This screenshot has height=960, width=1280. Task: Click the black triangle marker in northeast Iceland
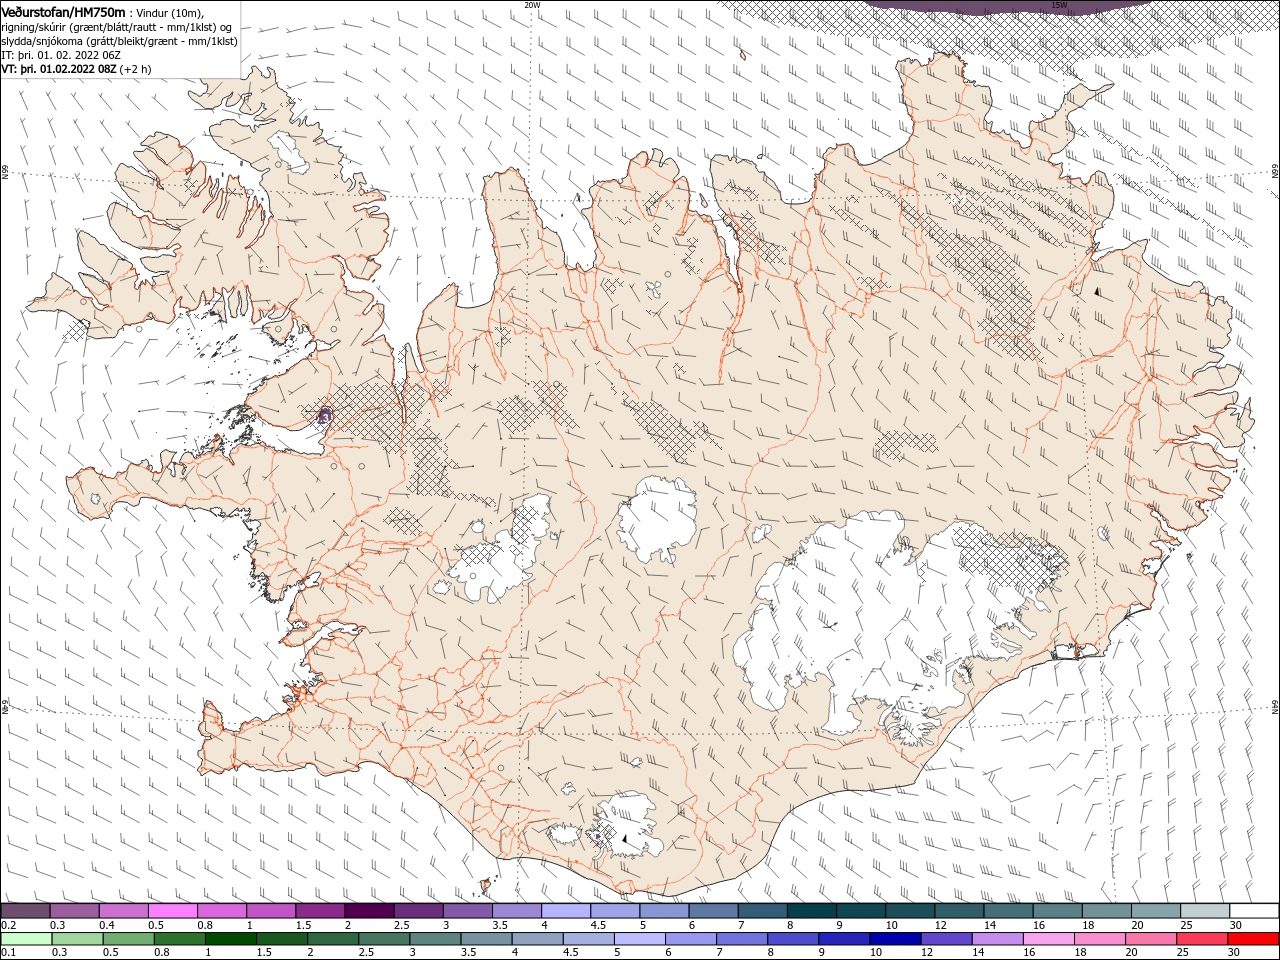[1097, 292]
